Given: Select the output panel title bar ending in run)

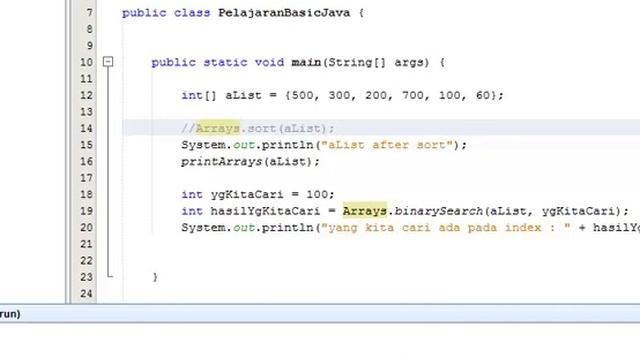Looking at the screenshot, I should (x=320, y=314).
